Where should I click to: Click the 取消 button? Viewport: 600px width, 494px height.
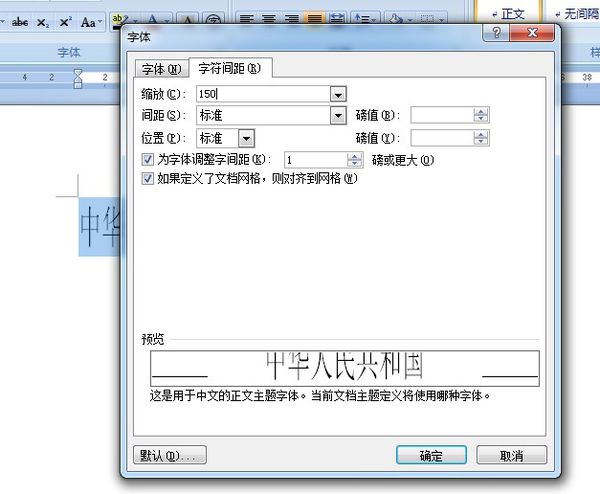pyautogui.click(x=512, y=455)
